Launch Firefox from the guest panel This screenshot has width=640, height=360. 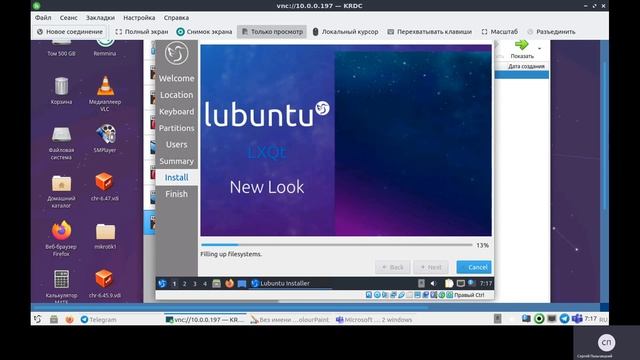(229, 283)
